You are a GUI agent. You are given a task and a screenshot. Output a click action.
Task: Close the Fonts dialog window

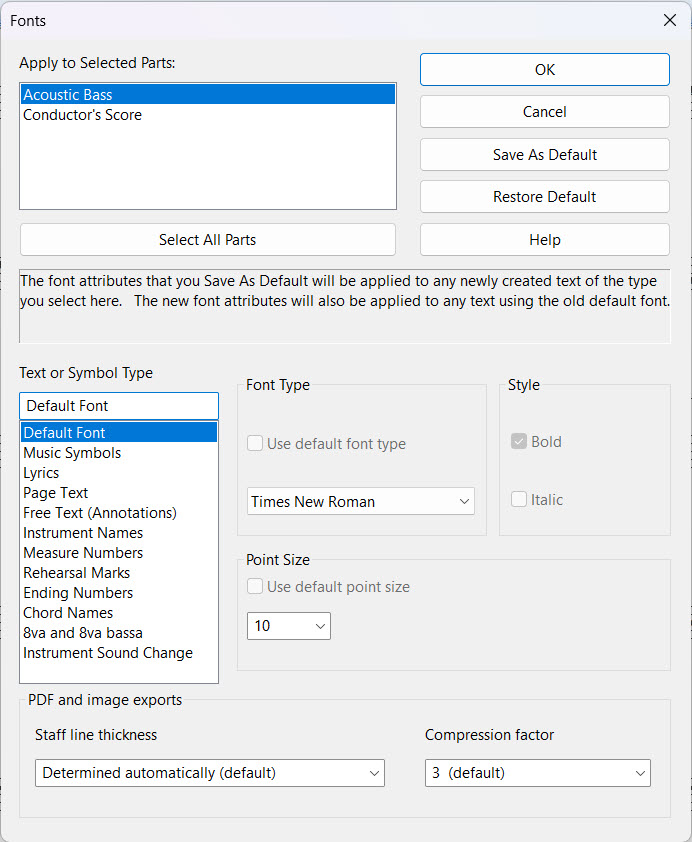[670, 20]
